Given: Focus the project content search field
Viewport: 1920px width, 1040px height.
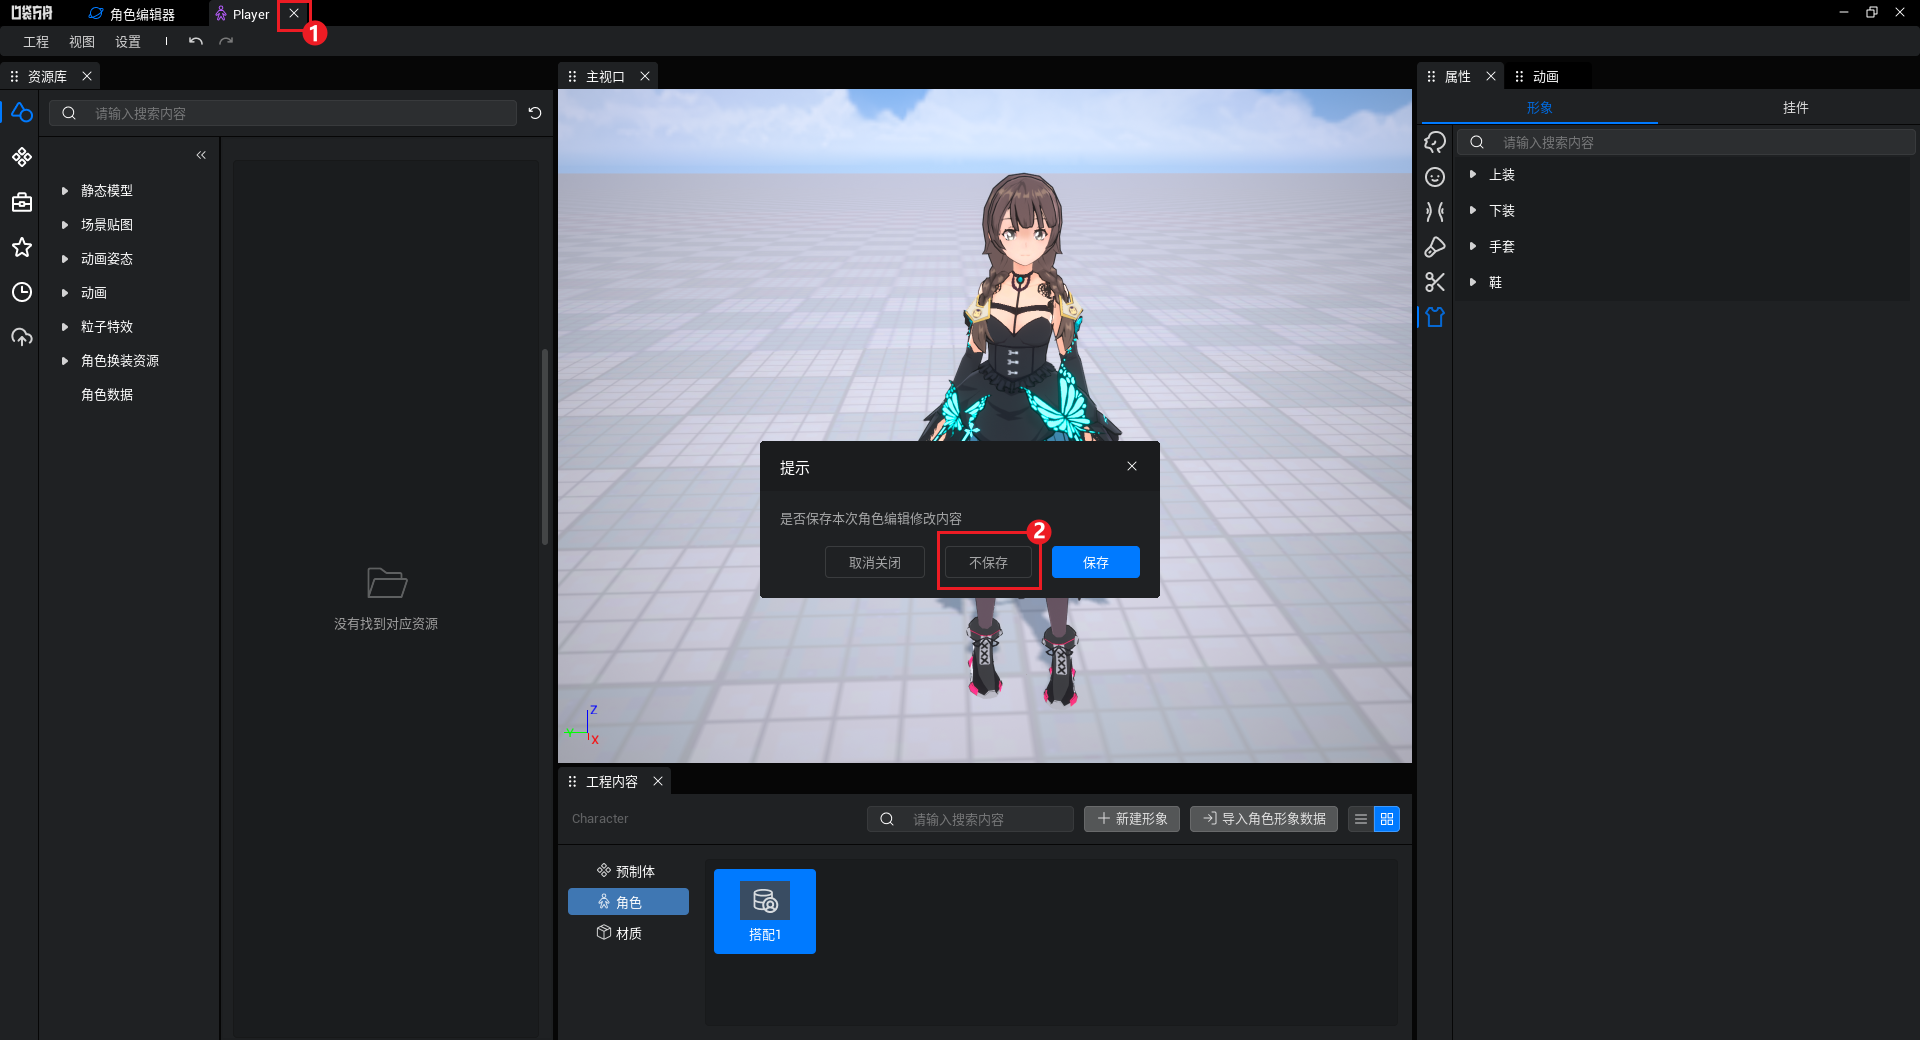Looking at the screenshot, I should pyautogui.click(x=970, y=819).
